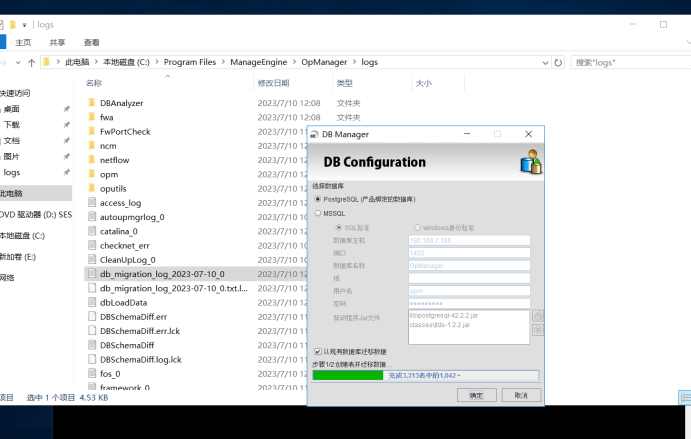Click the migration progress bar
The image size is (691, 439).
pos(425,375)
